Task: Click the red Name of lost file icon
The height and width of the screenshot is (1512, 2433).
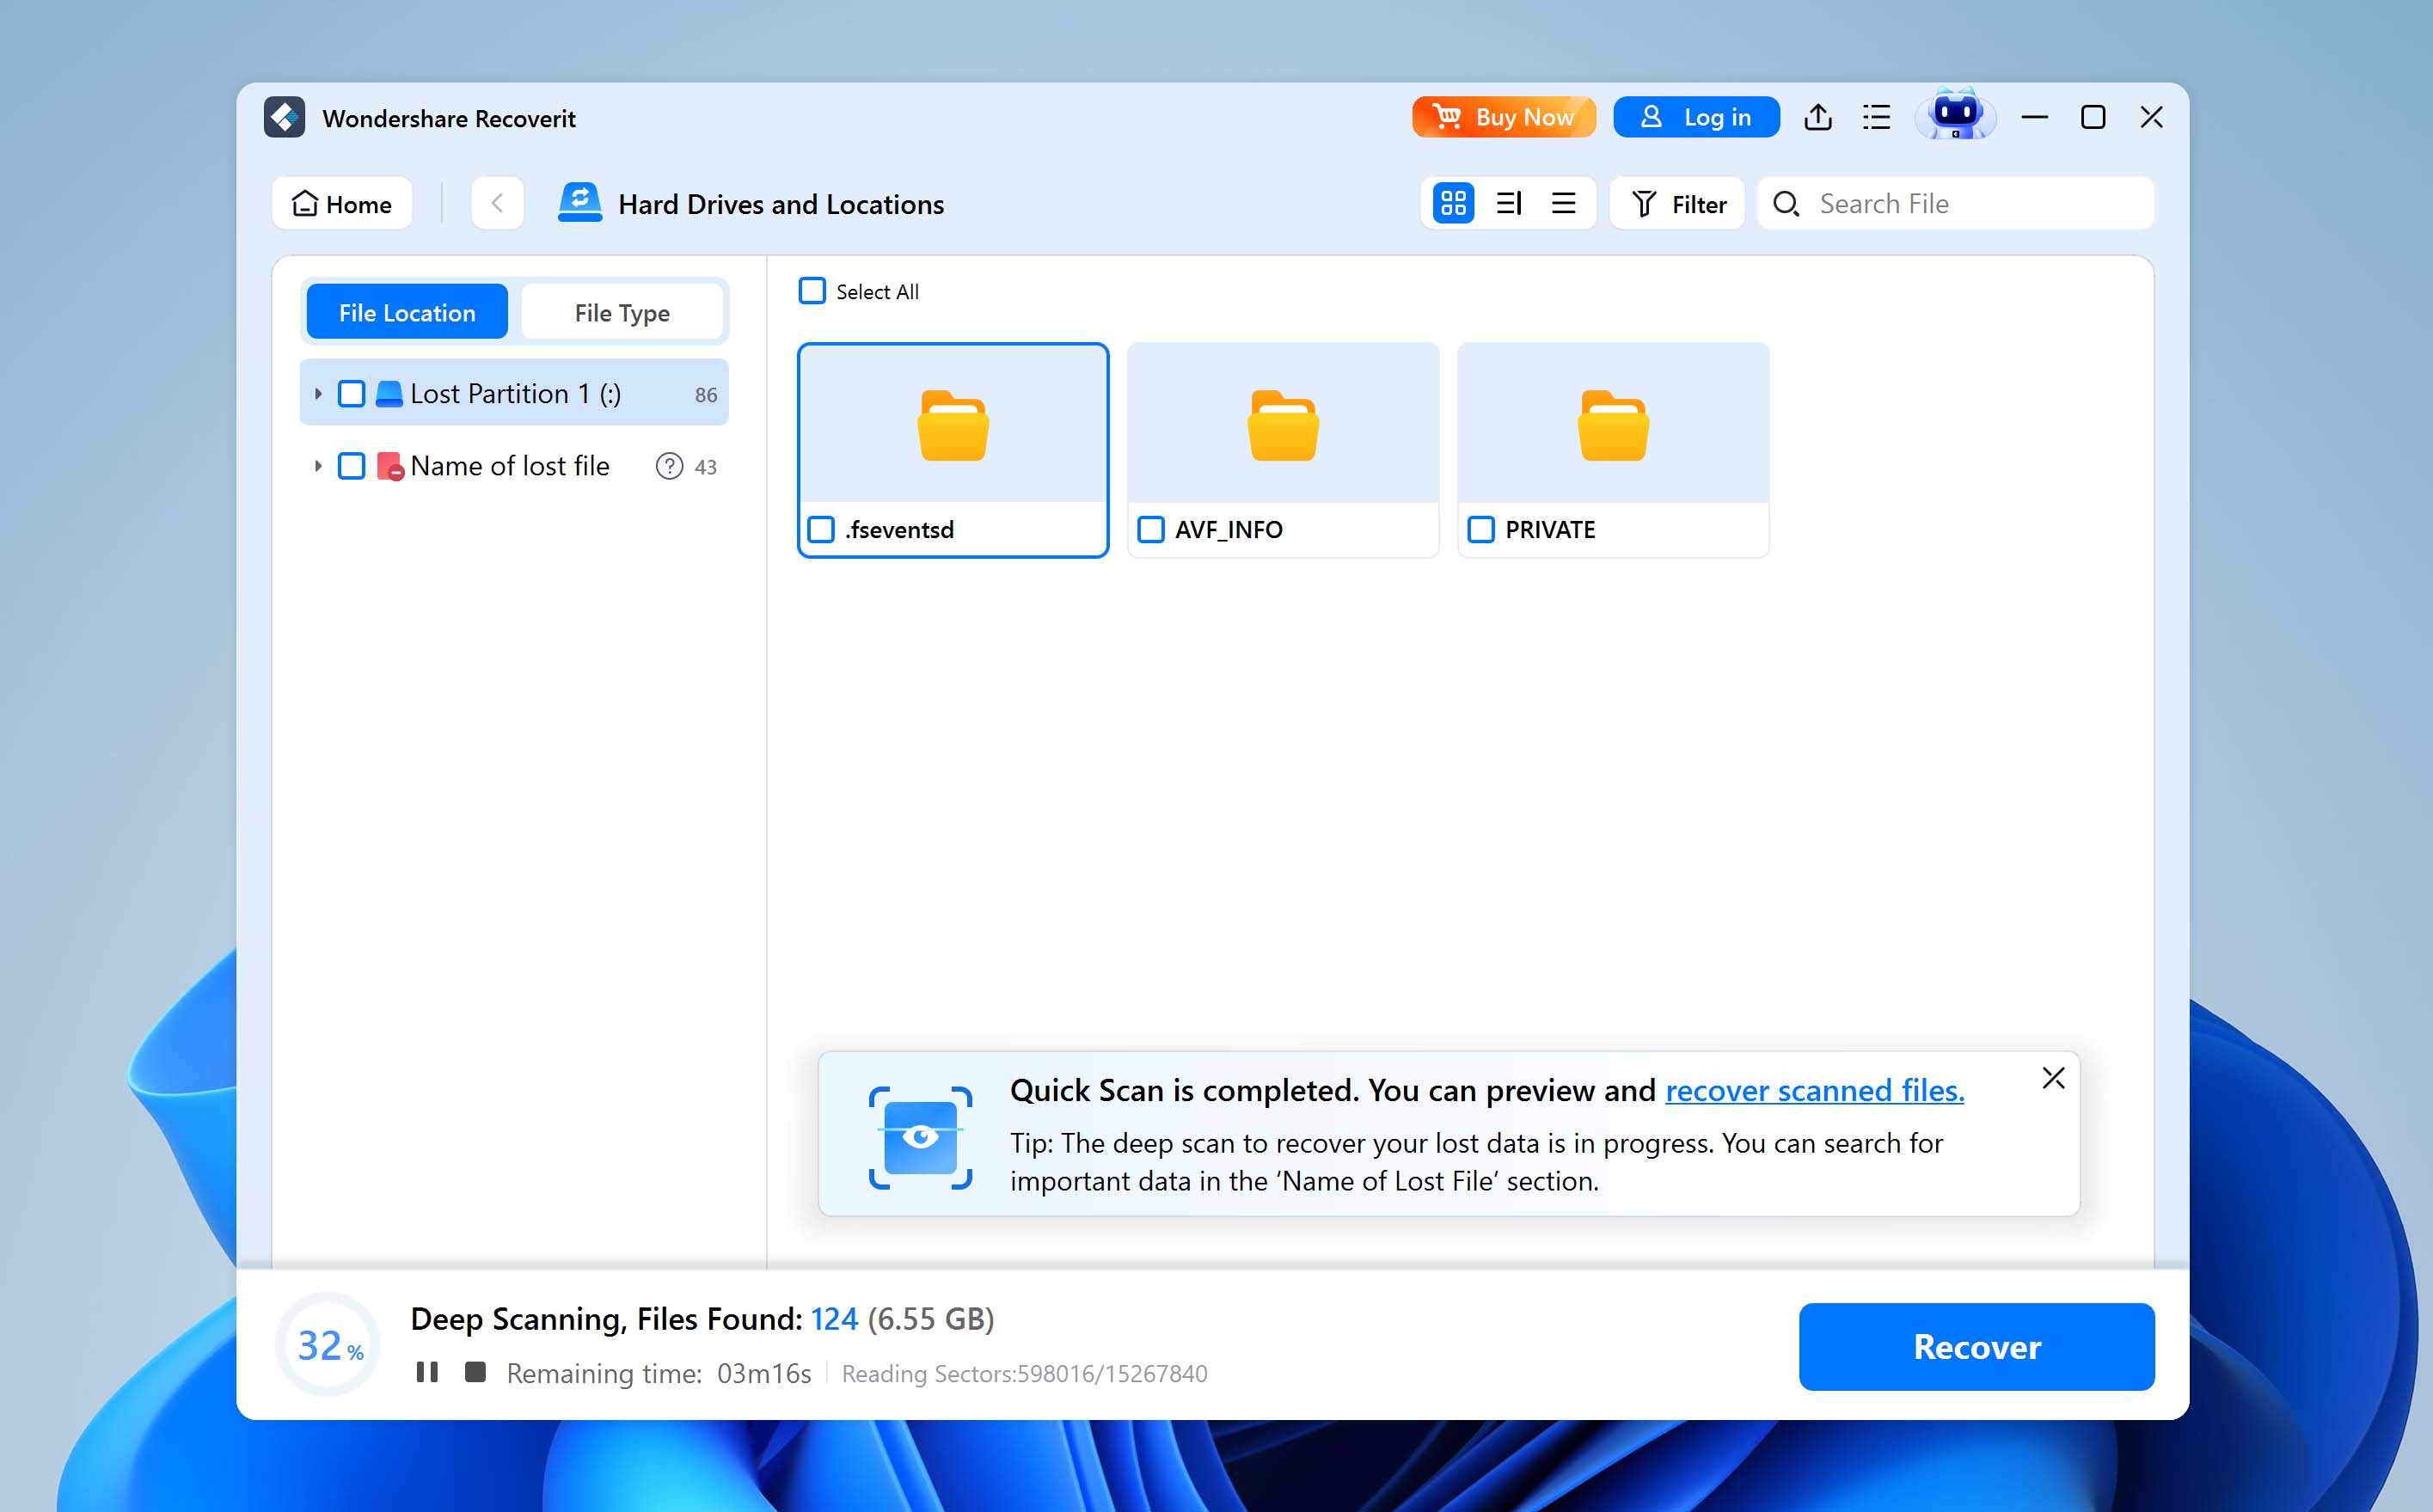Action: point(390,466)
